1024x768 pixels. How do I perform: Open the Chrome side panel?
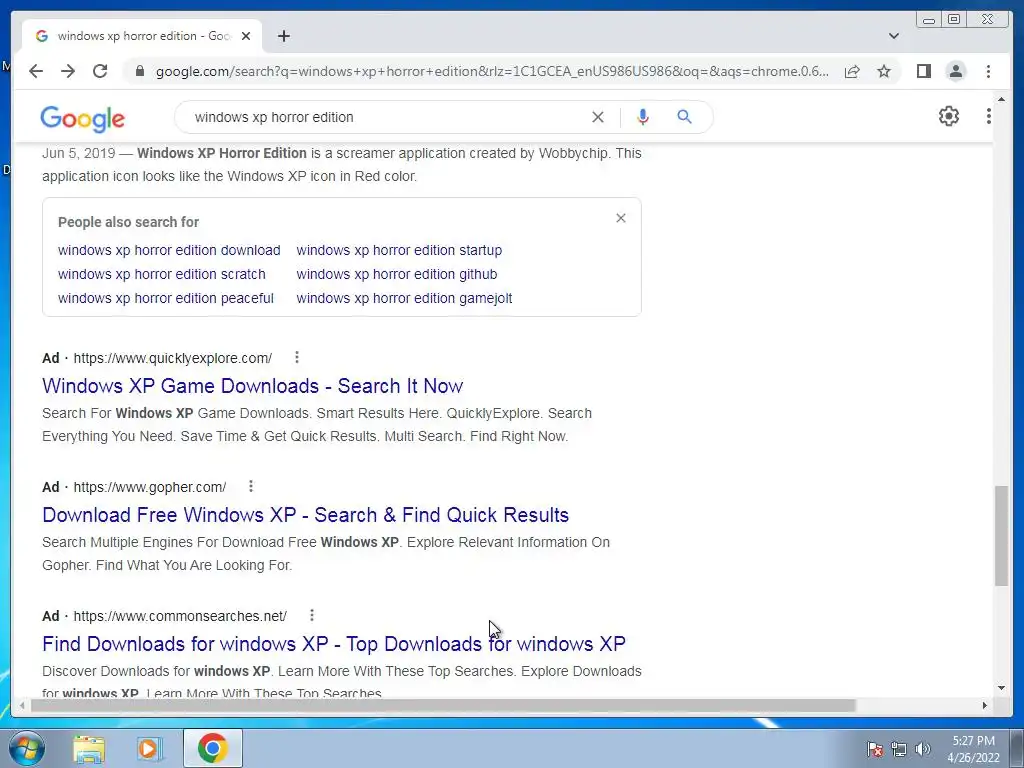pyautogui.click(x=923, y=71)
